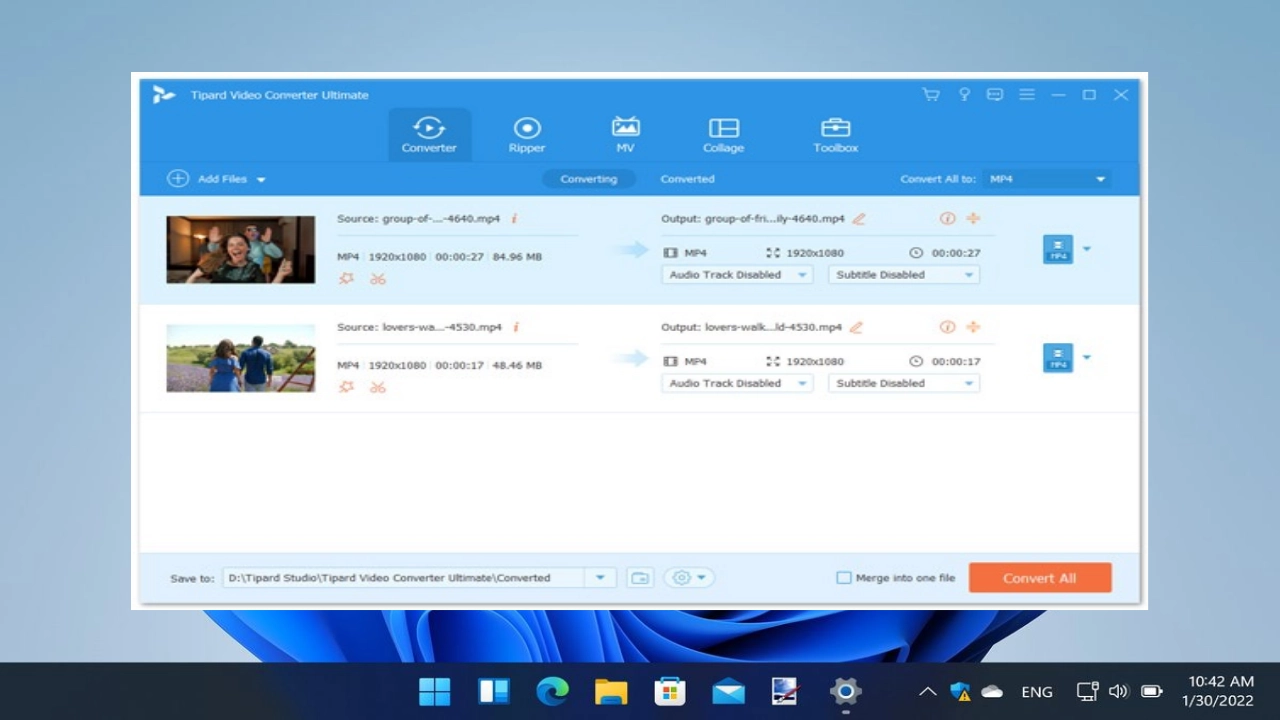Viewport: 1280px width, 720px height.
Task: Enable Merge into one file checkbox
Action: (x=844, y=578)
